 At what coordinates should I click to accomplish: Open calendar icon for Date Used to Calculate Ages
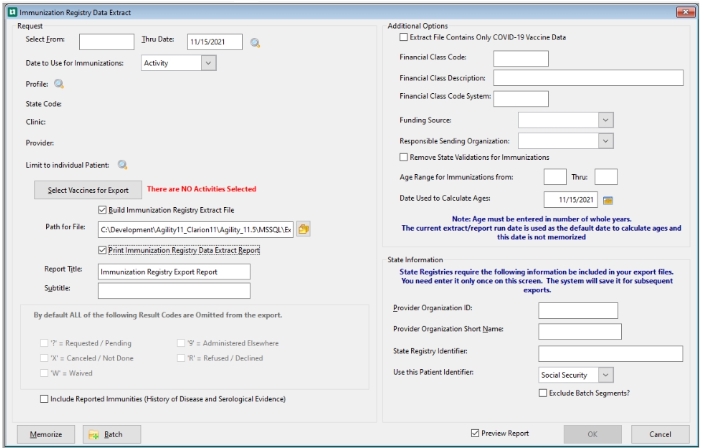click(x=608, y=200)
